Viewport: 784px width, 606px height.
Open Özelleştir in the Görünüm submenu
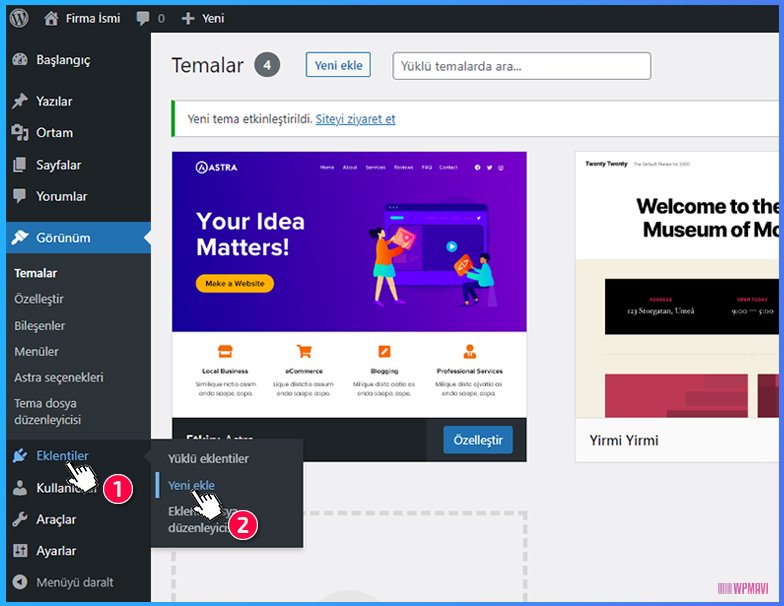[39, 299]
